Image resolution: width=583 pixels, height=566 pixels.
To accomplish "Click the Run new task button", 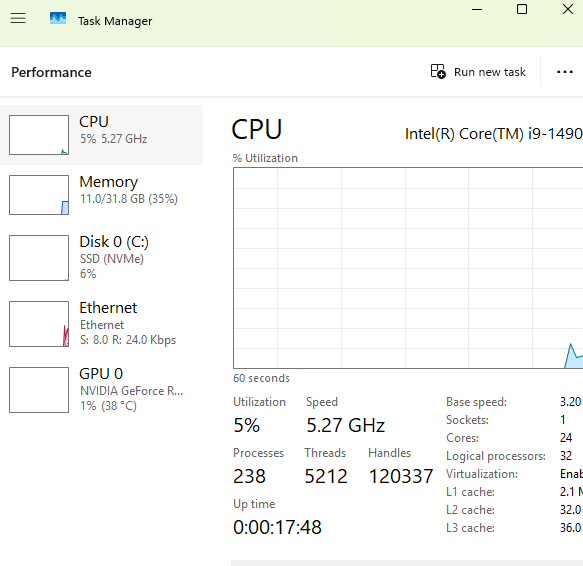I will [478, 71].
